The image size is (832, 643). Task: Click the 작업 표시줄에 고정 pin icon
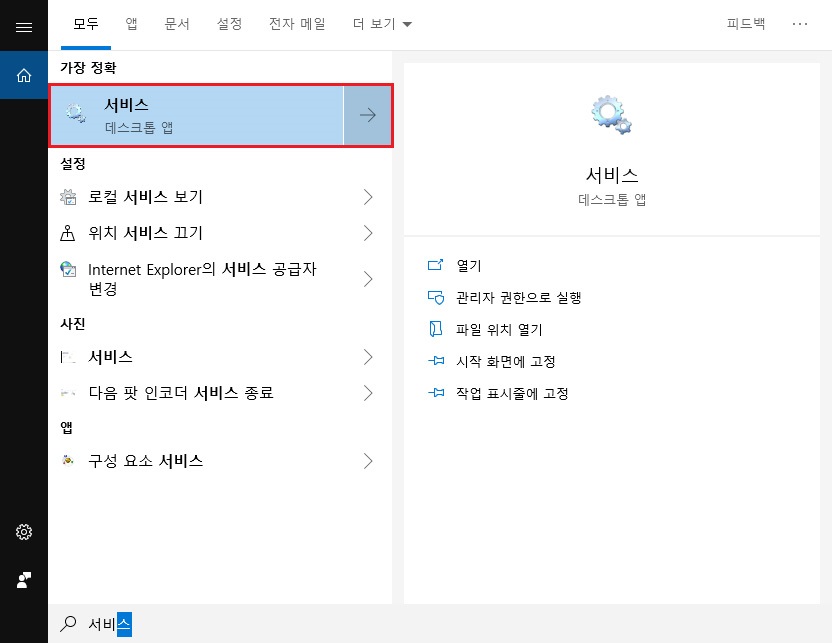click(436, 393)
